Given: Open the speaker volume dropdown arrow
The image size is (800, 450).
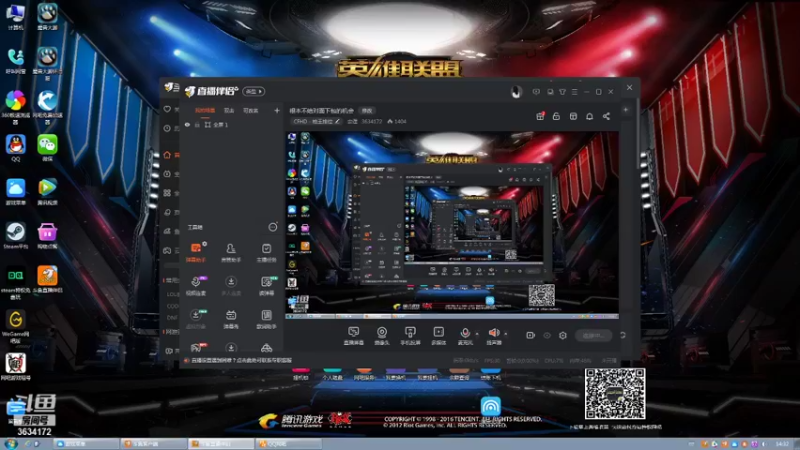Looking at the screenshot, I should pos(506,334).
